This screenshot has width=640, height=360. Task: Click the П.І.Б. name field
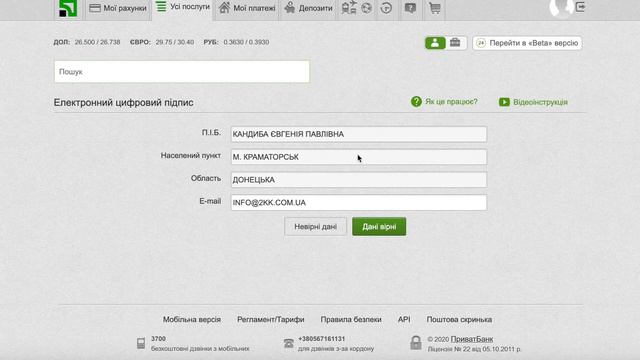(x=359, y=134)
